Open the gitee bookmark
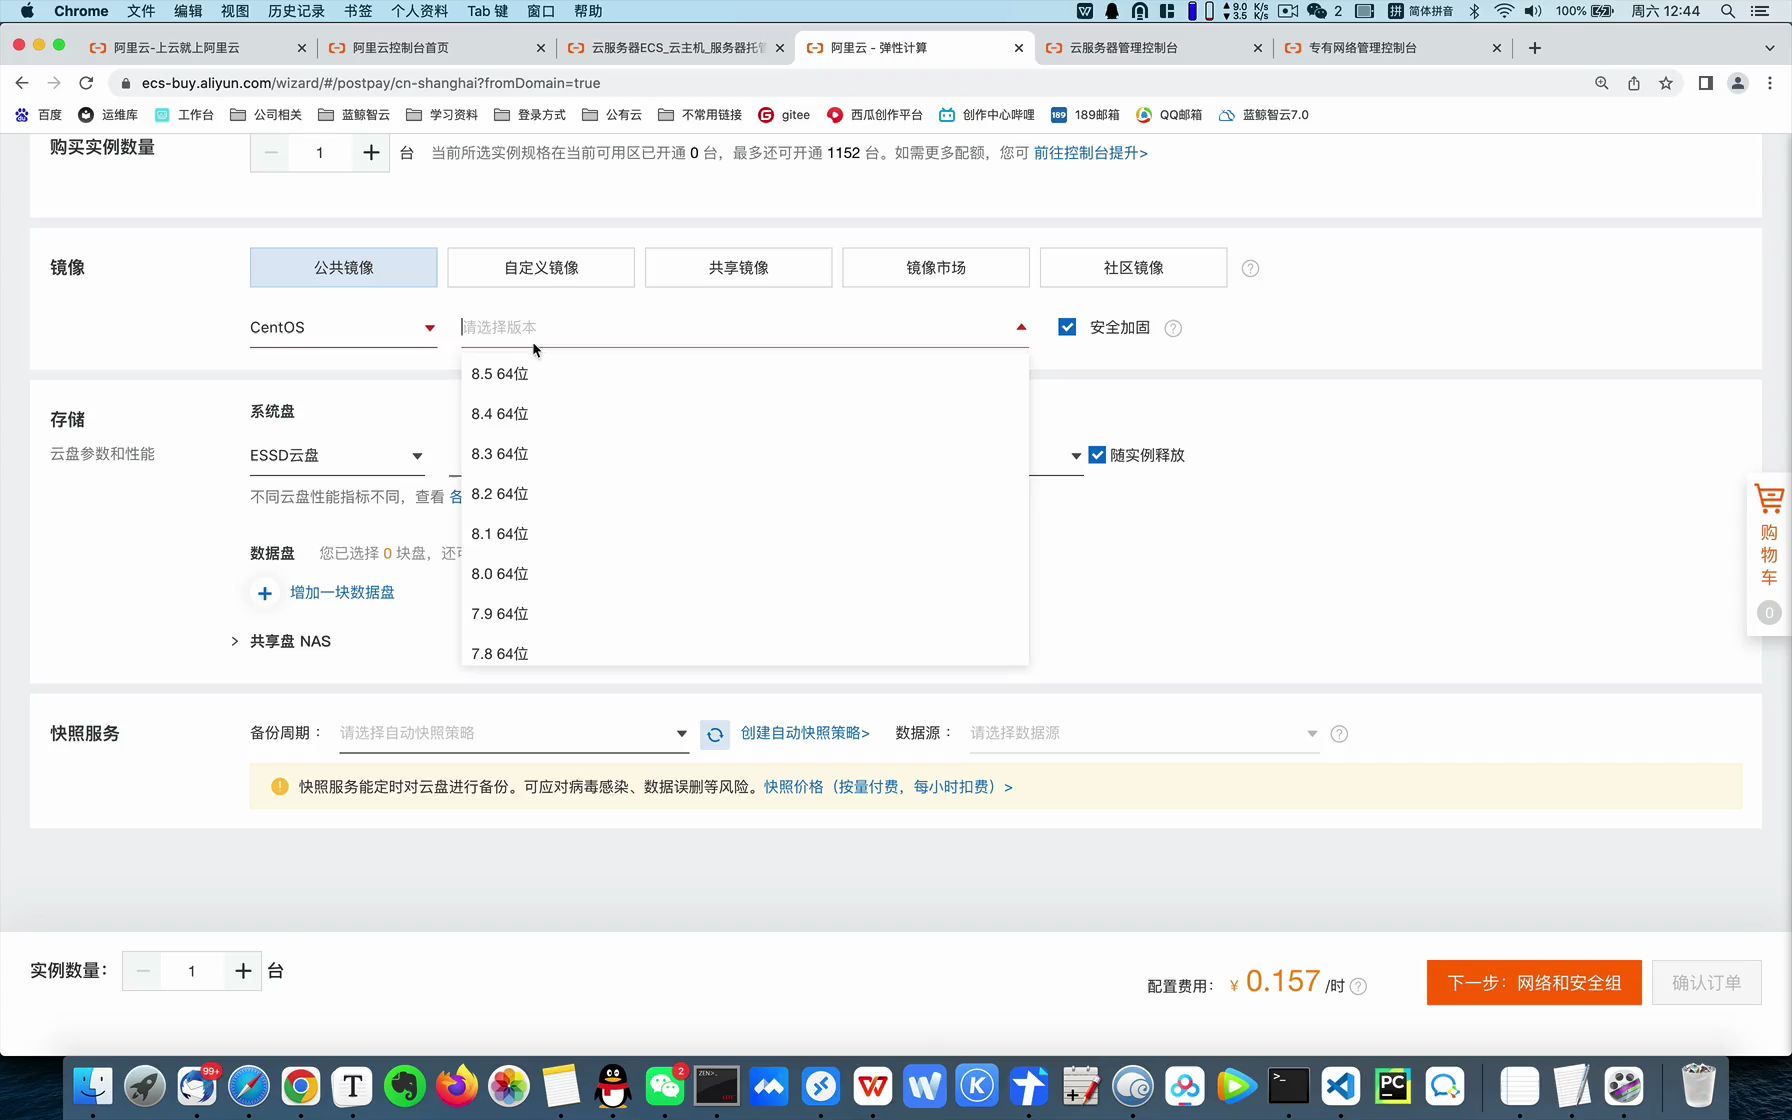 (785, 115)
